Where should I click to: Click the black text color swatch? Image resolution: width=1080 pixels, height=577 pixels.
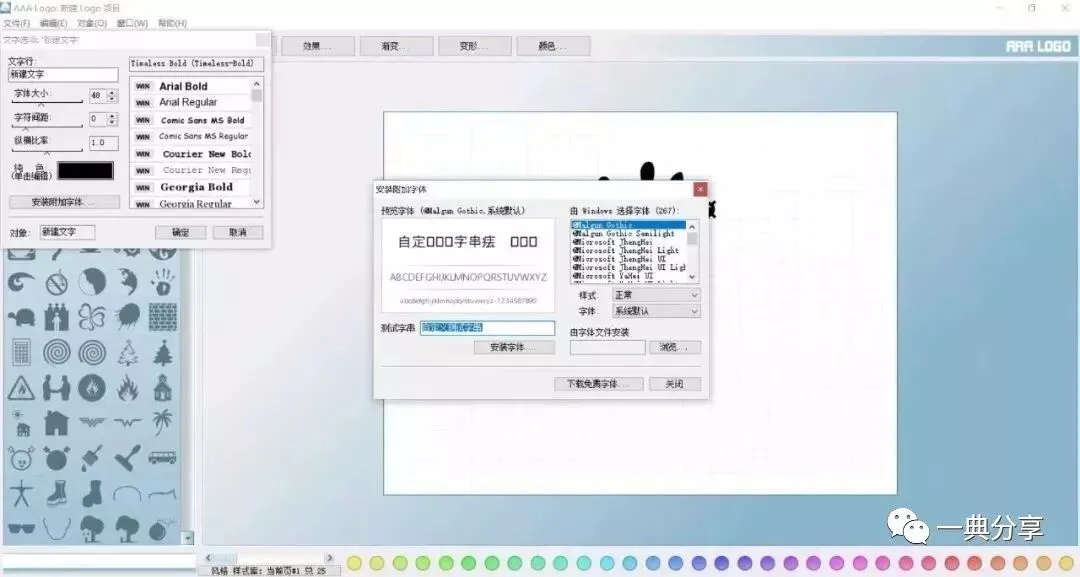[85, 171]
